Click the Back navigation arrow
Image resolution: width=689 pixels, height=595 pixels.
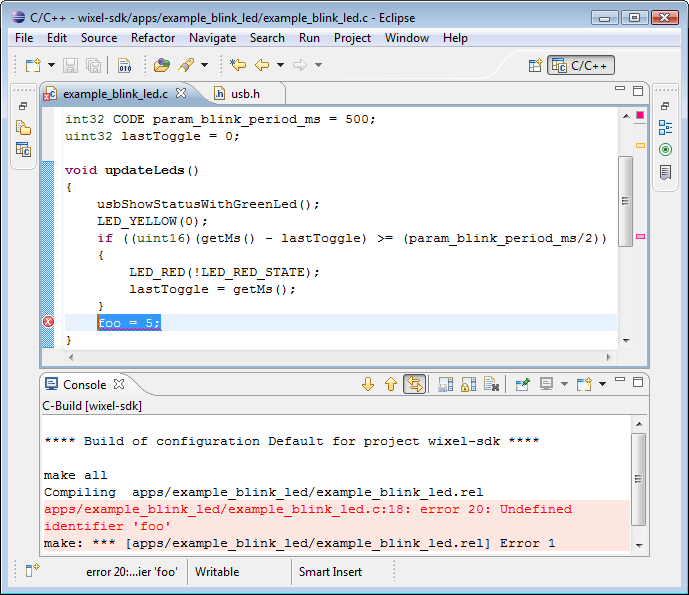[262, 65]
